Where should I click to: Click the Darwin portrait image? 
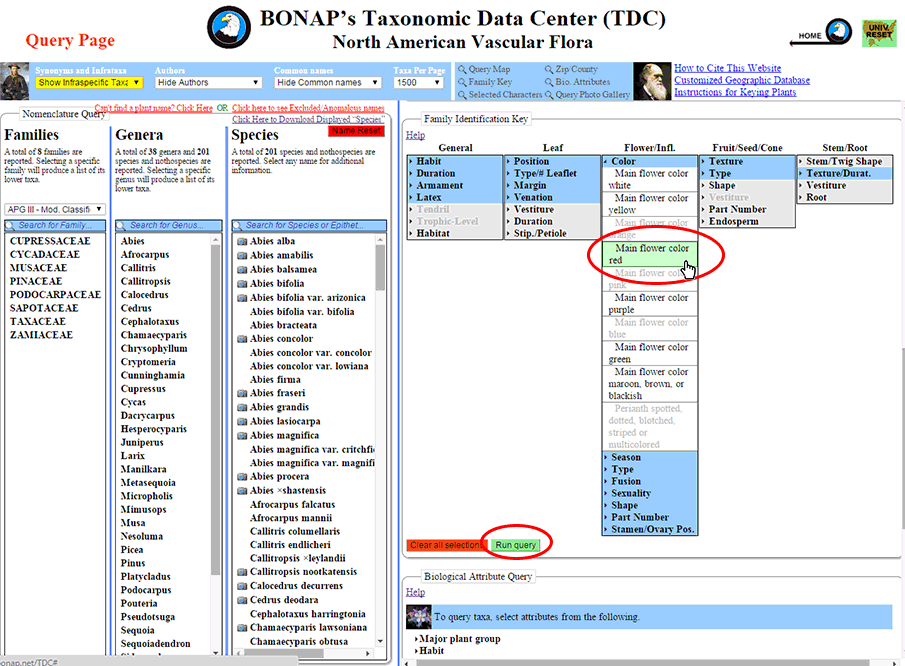[652, 81]
